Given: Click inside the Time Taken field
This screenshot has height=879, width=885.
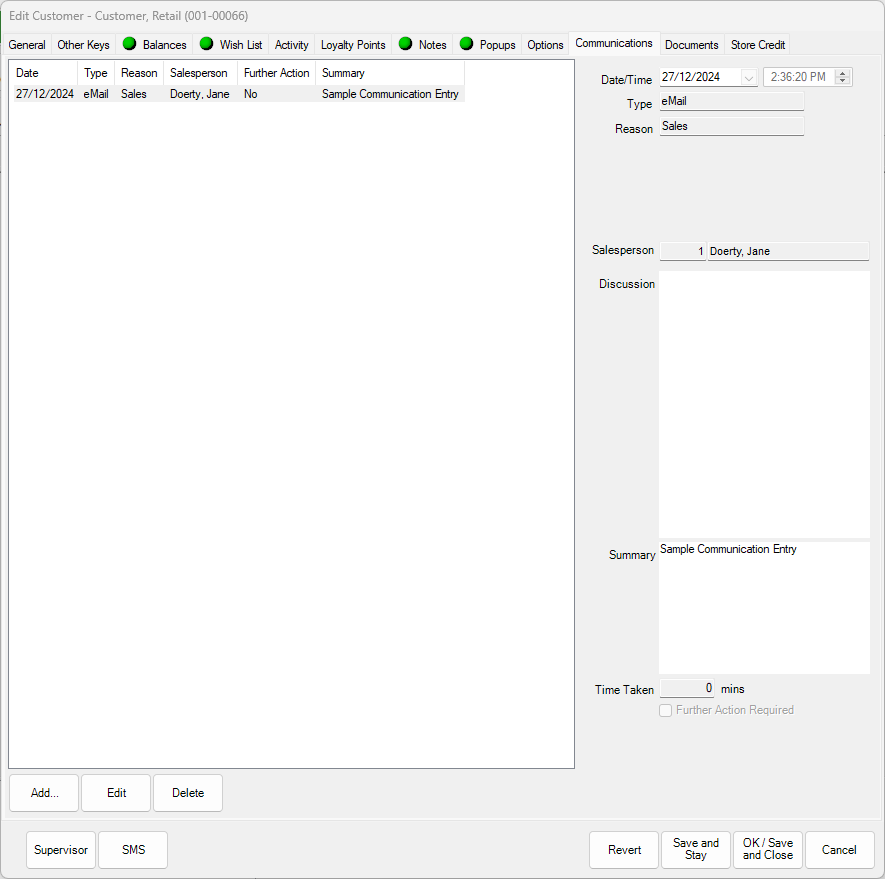Looking at the screenshot, I should 687,688.
